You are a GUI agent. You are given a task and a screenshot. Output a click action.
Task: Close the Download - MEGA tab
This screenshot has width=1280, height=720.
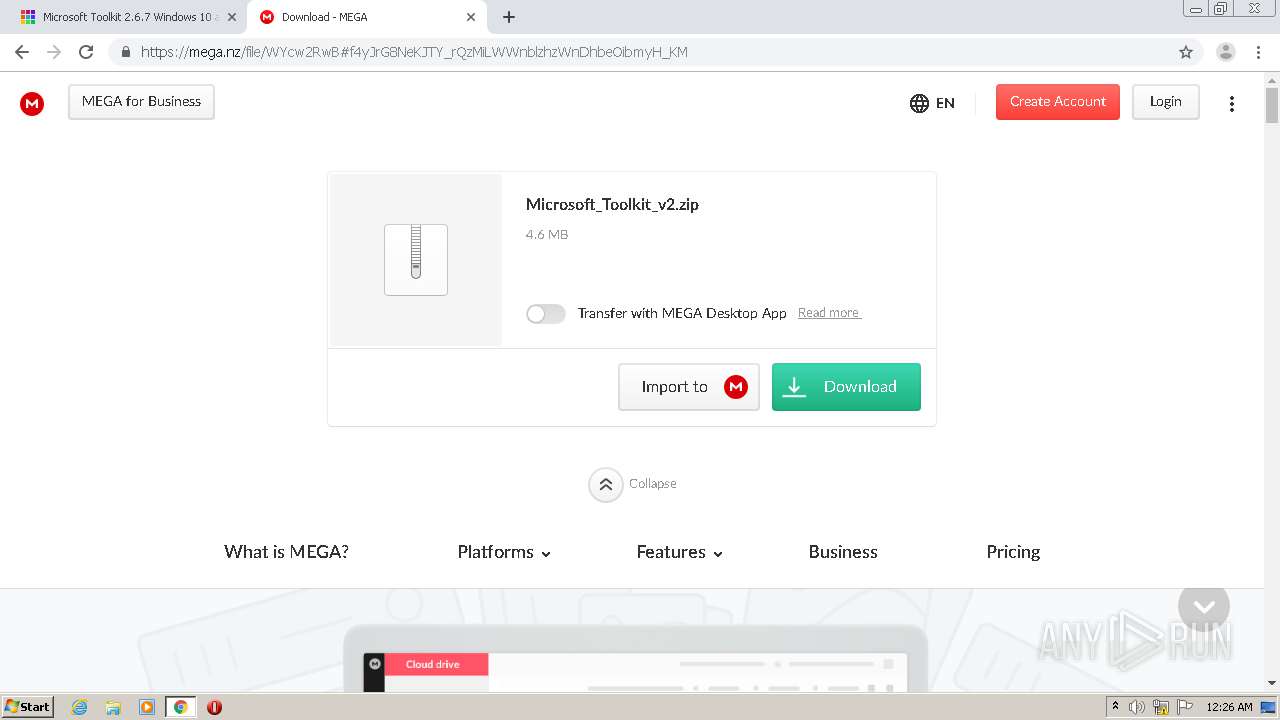(x=471, y=17)
